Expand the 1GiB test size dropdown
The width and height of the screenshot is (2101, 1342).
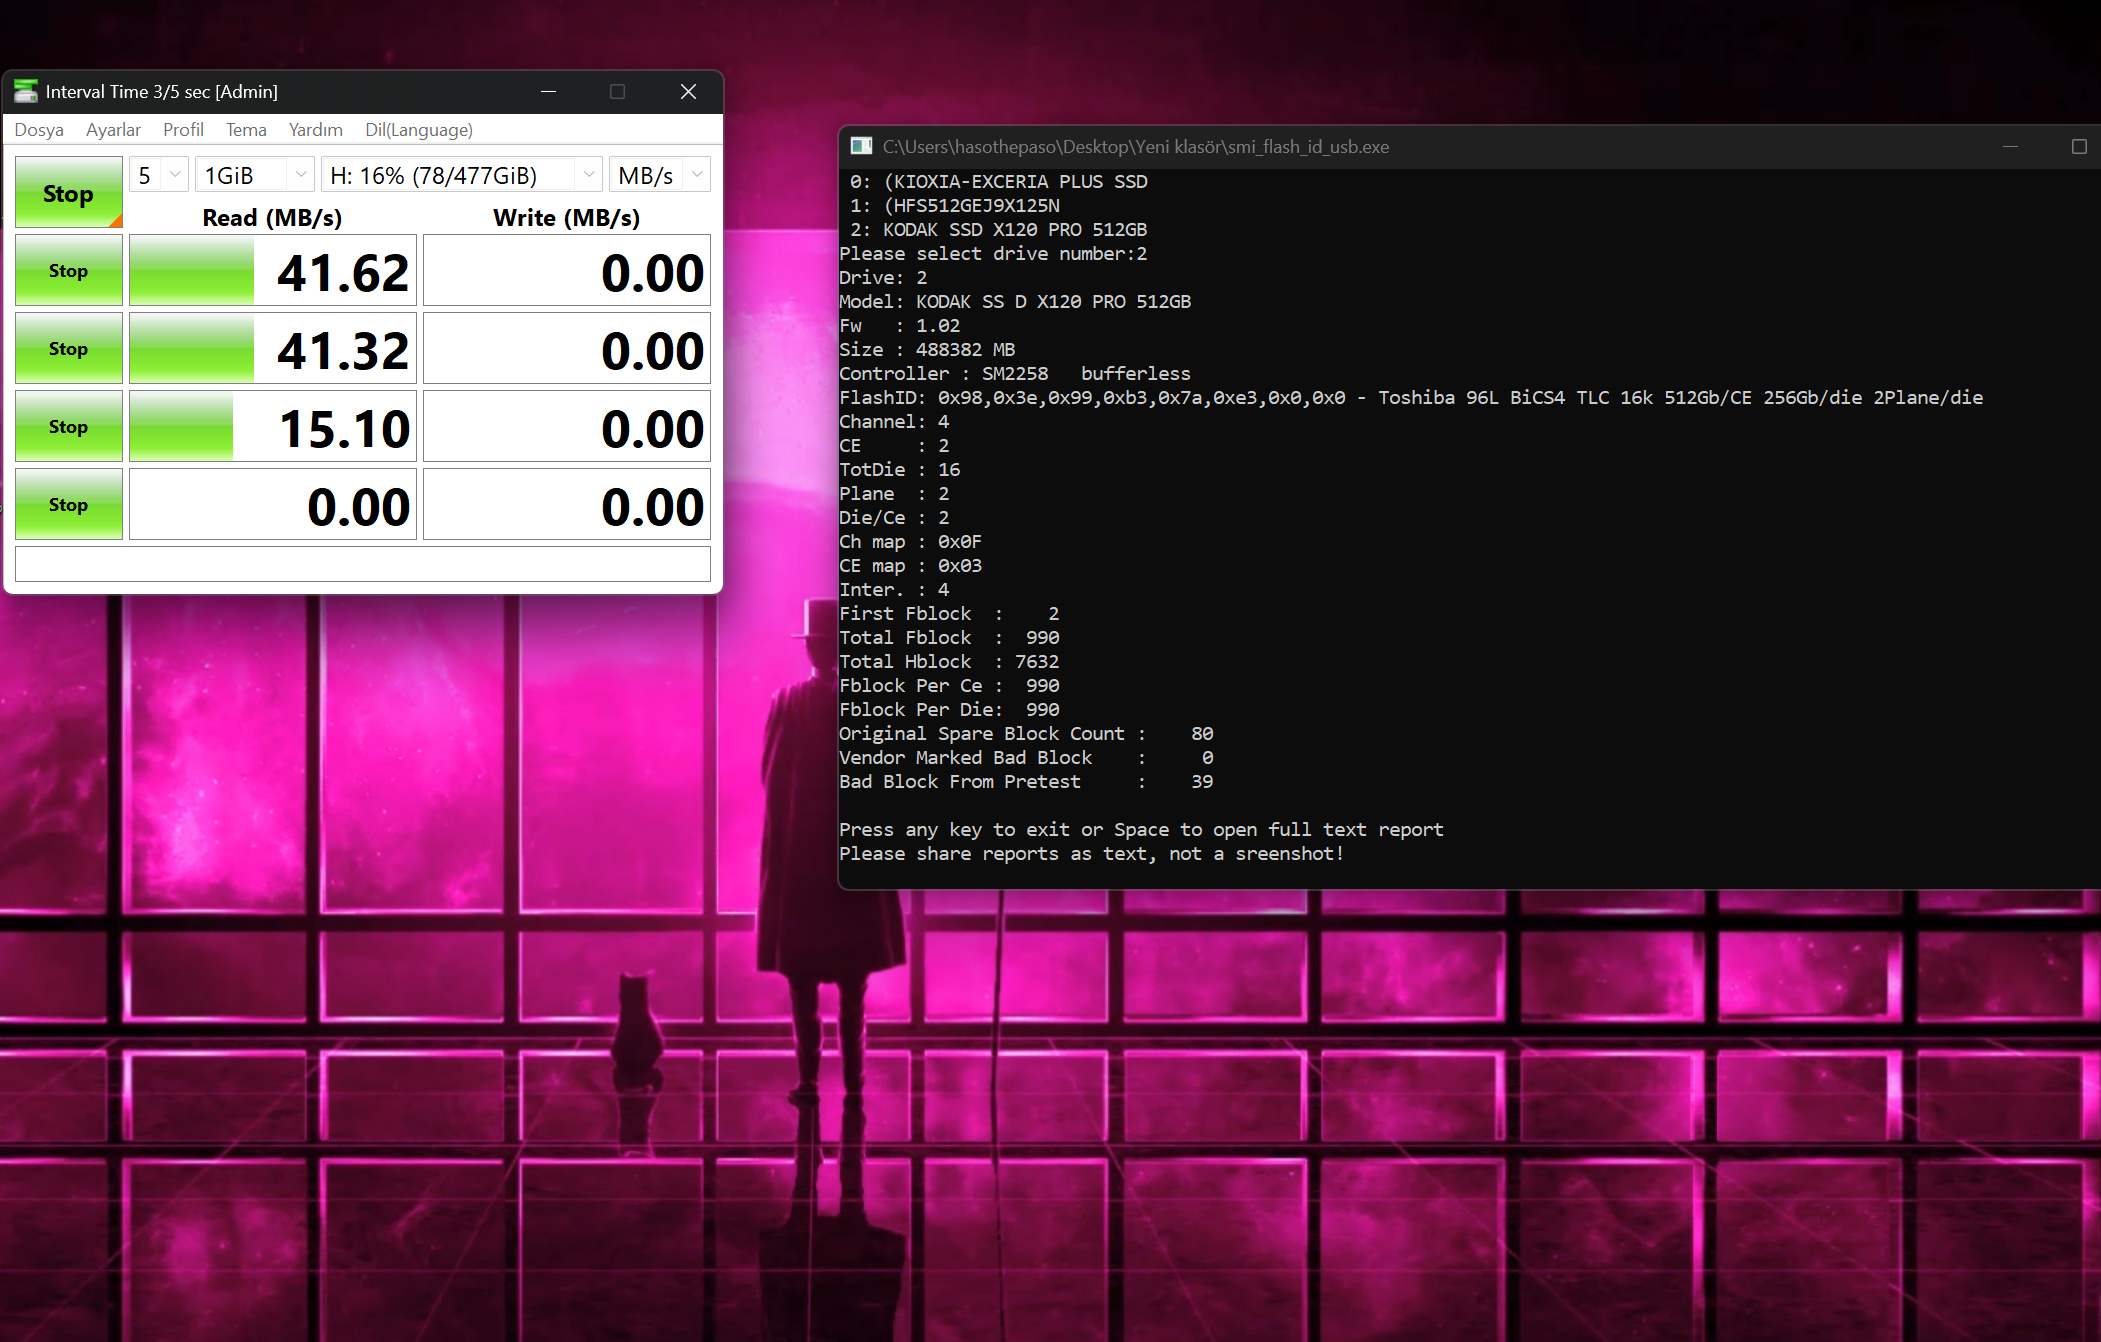(255, 175)
